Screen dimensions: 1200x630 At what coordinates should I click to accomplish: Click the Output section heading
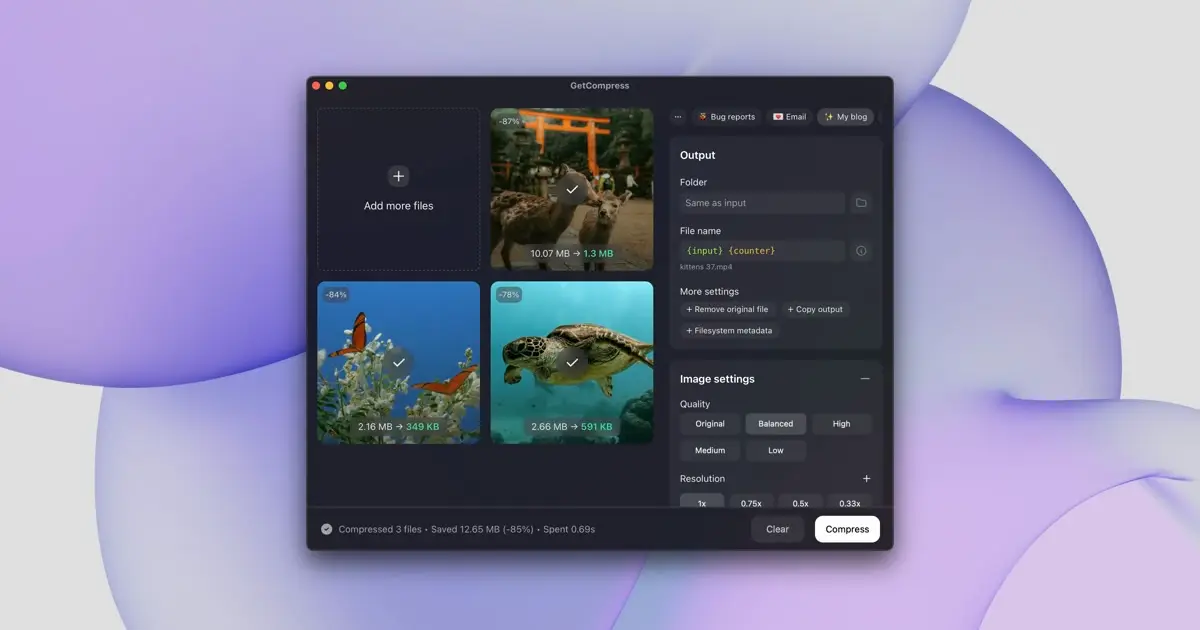point(698,156)
